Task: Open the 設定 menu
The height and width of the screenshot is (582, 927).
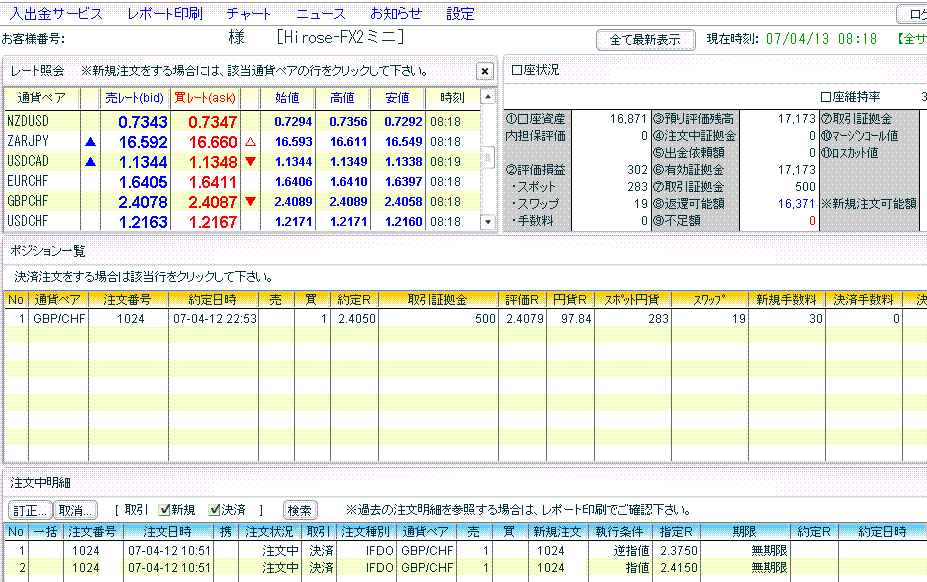Action: 460,14
